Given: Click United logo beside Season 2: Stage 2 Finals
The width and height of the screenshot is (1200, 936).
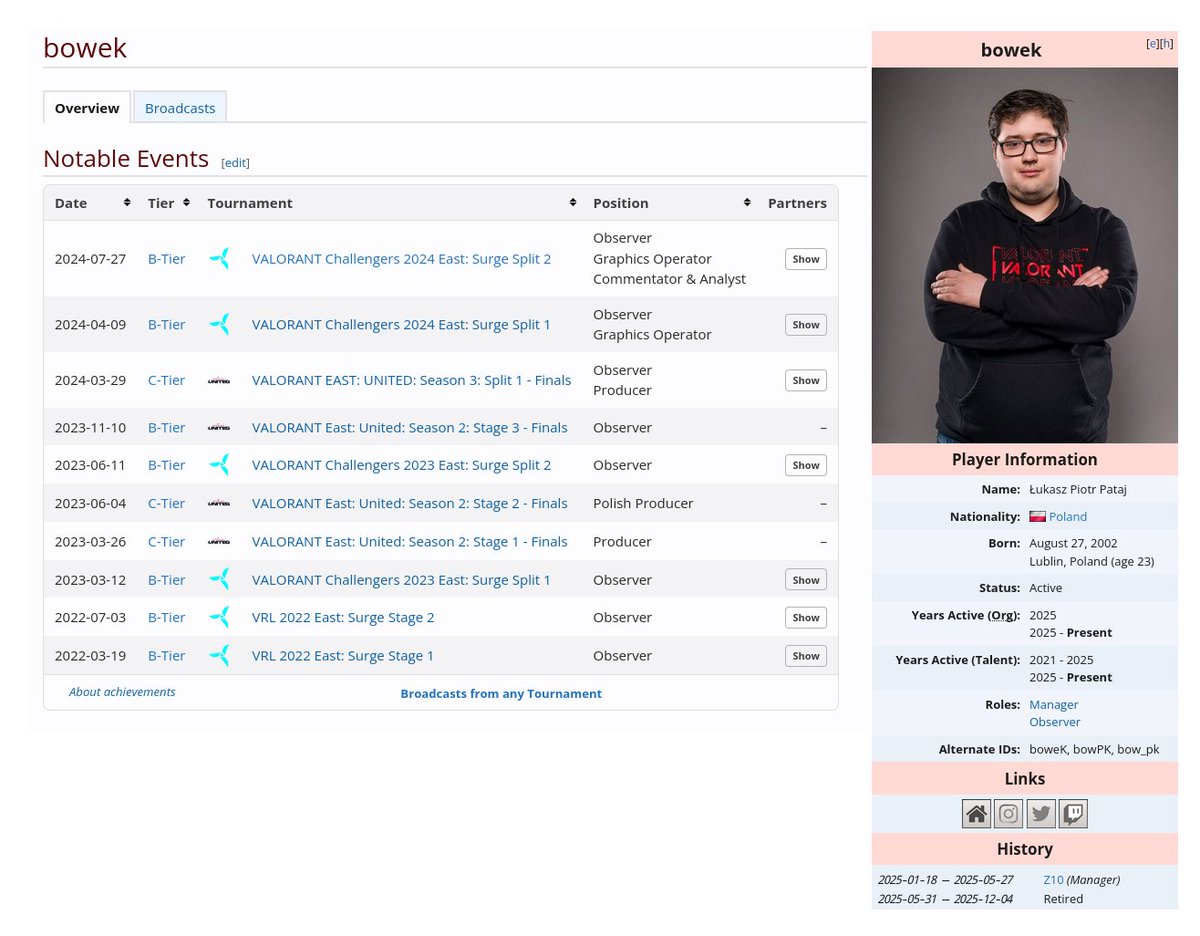Looking at the screenshot, I should click(219, 503).
